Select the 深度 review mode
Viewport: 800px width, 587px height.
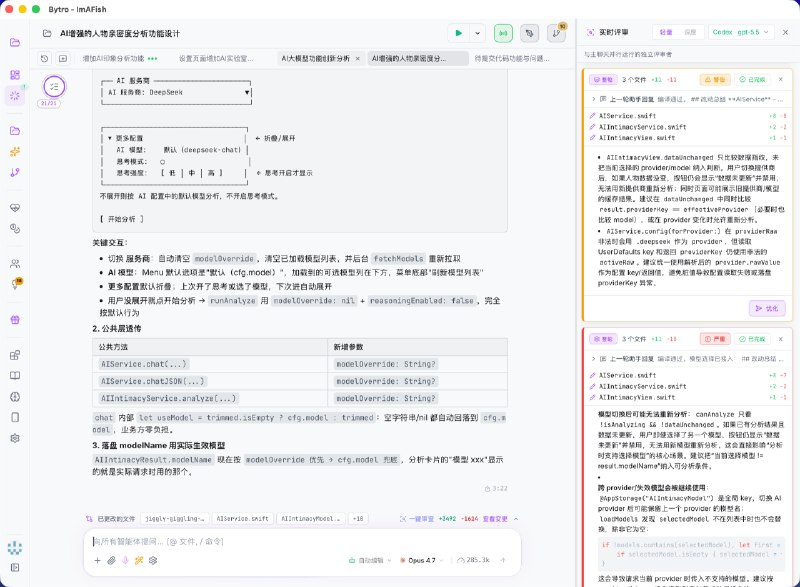tap(690, 32)
